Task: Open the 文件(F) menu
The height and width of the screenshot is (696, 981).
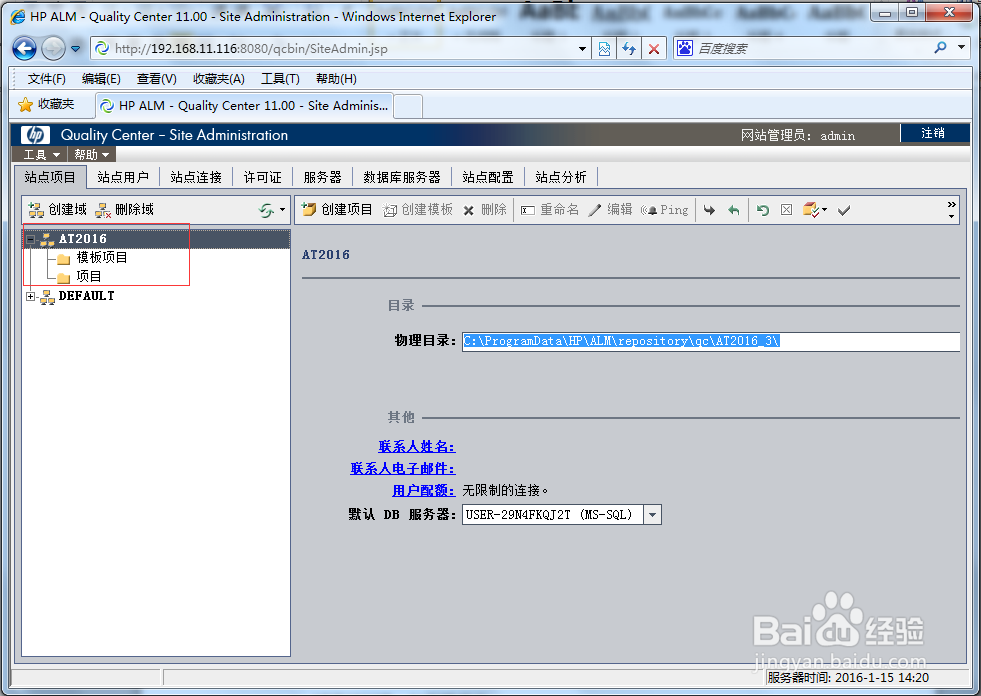Action: (x=47, y=79)
